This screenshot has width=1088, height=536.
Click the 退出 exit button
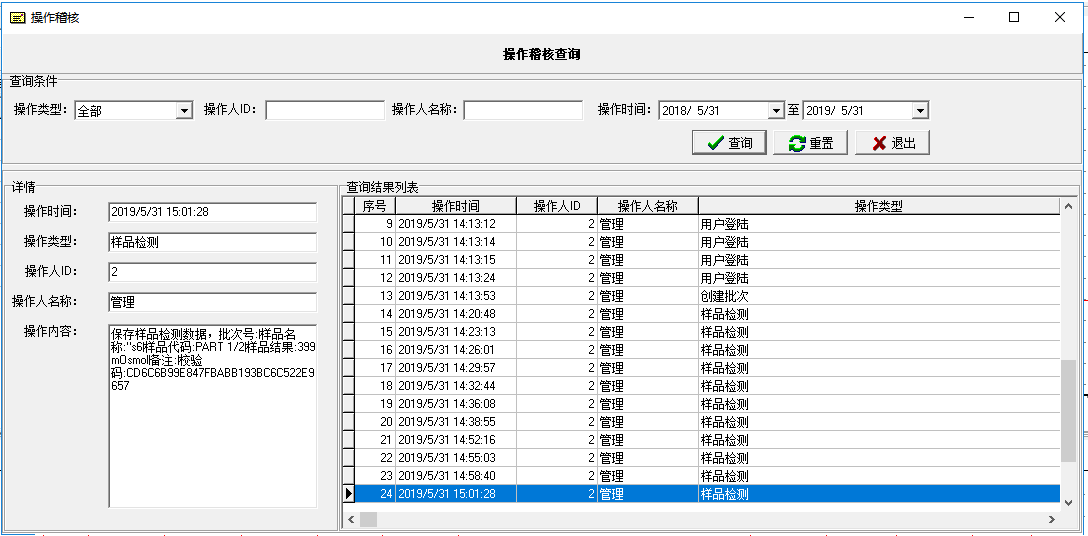click(x=892, y=143)
